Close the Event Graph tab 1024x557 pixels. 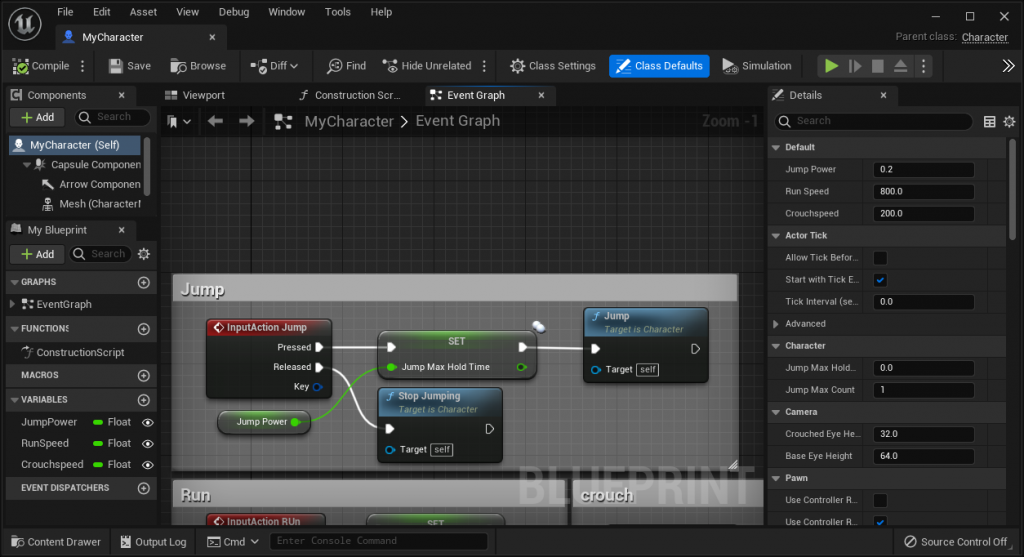541,95
